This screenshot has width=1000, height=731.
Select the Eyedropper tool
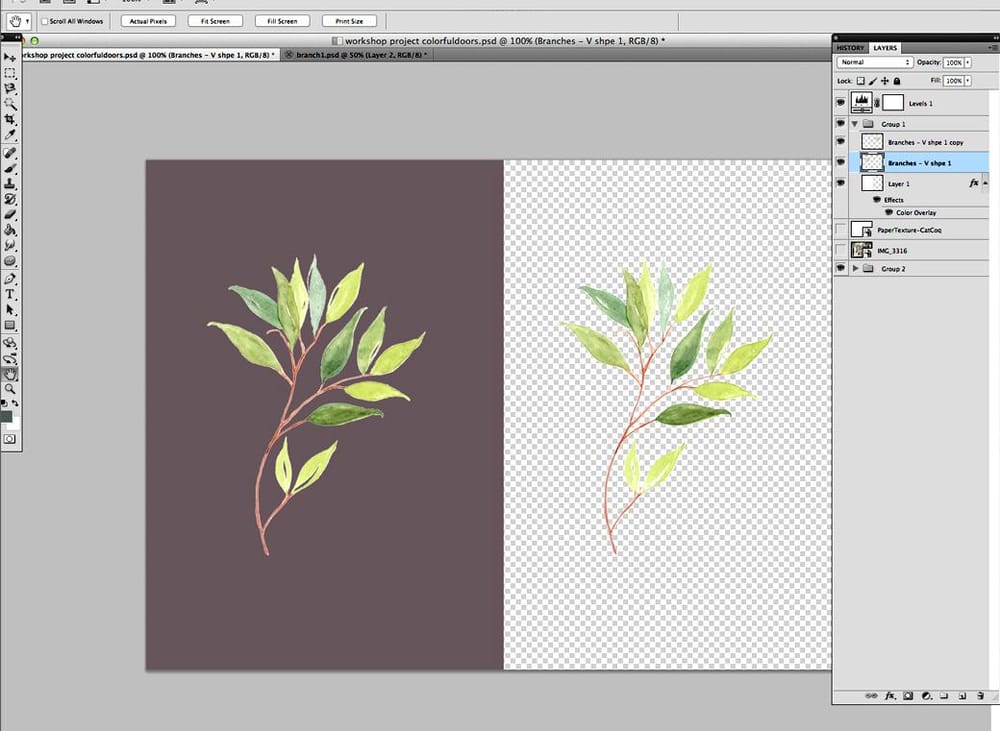(x=10, y=135)
